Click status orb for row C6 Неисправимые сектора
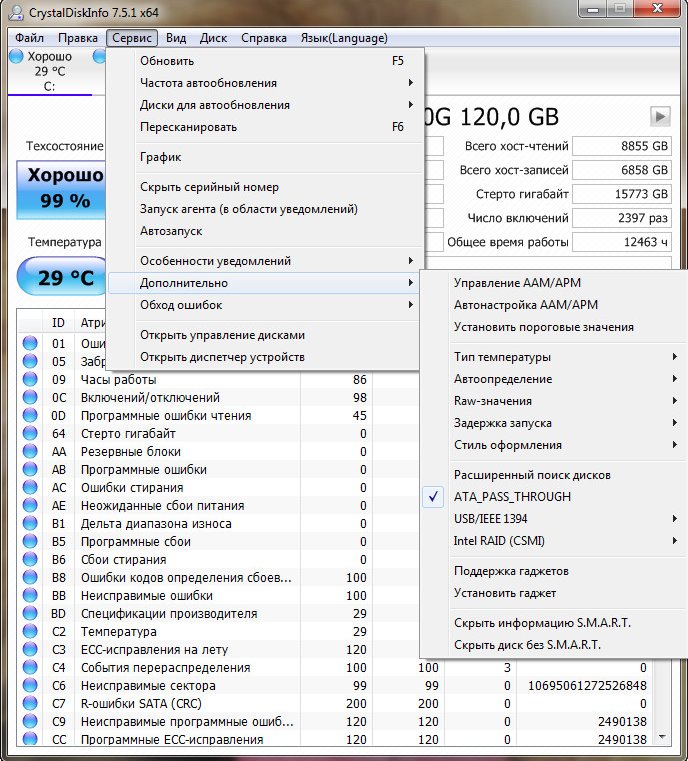688x761 pixels. click(30, 685)
